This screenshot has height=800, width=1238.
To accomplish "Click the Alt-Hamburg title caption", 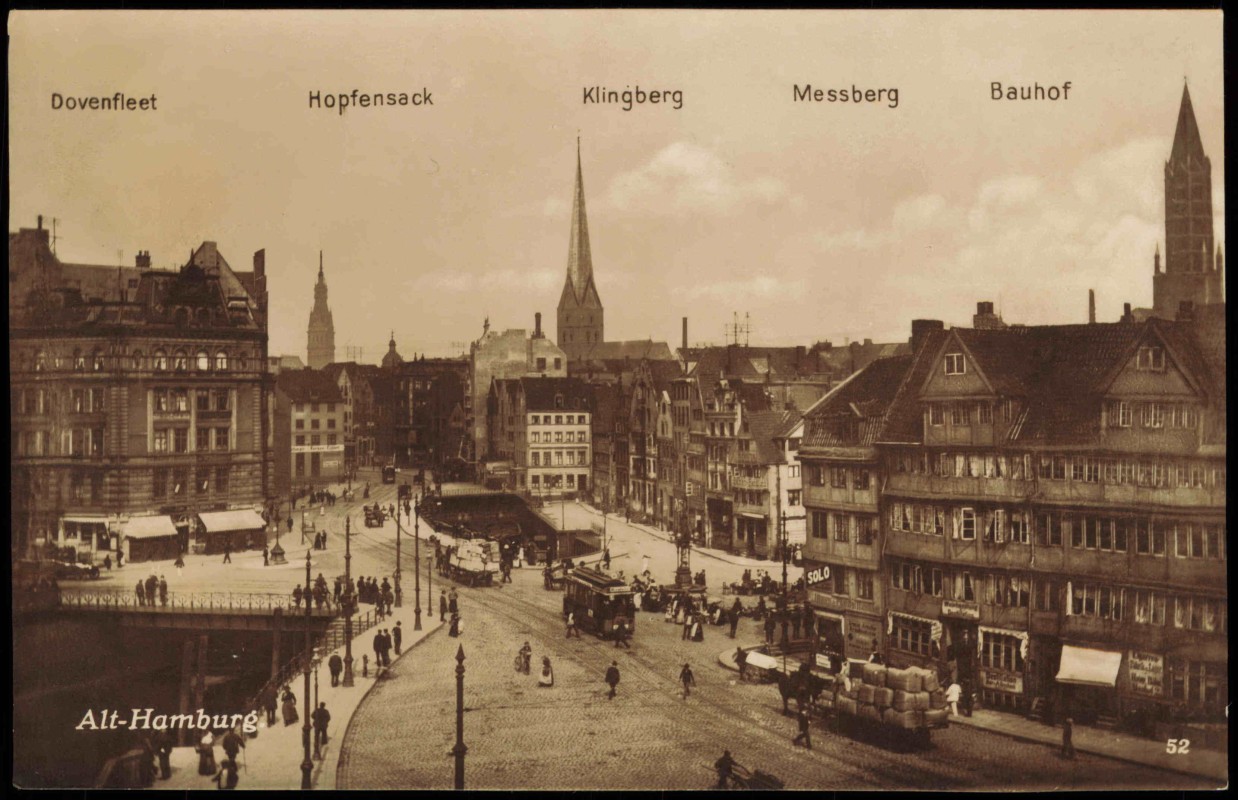I will (x=167, y=720).
